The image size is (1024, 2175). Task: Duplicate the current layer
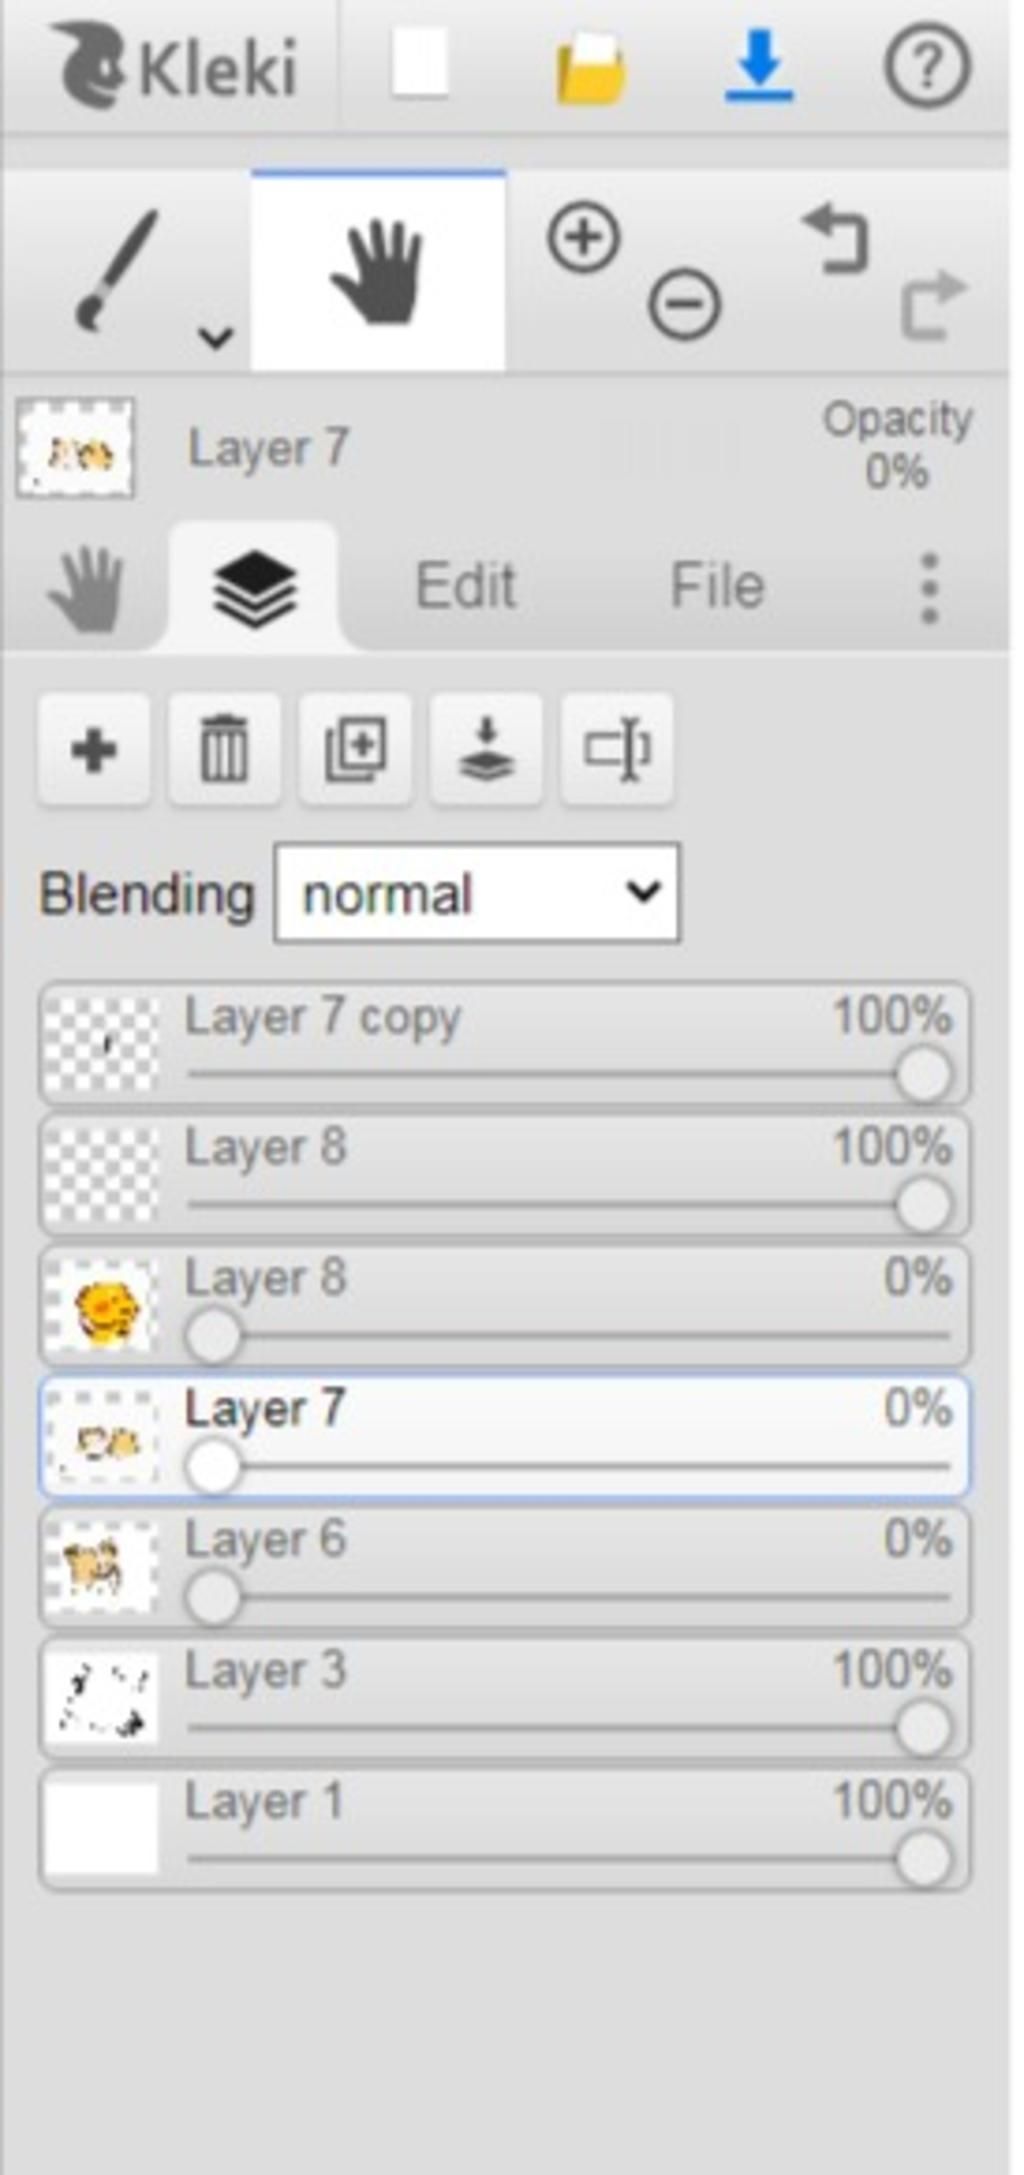[355, 750]
